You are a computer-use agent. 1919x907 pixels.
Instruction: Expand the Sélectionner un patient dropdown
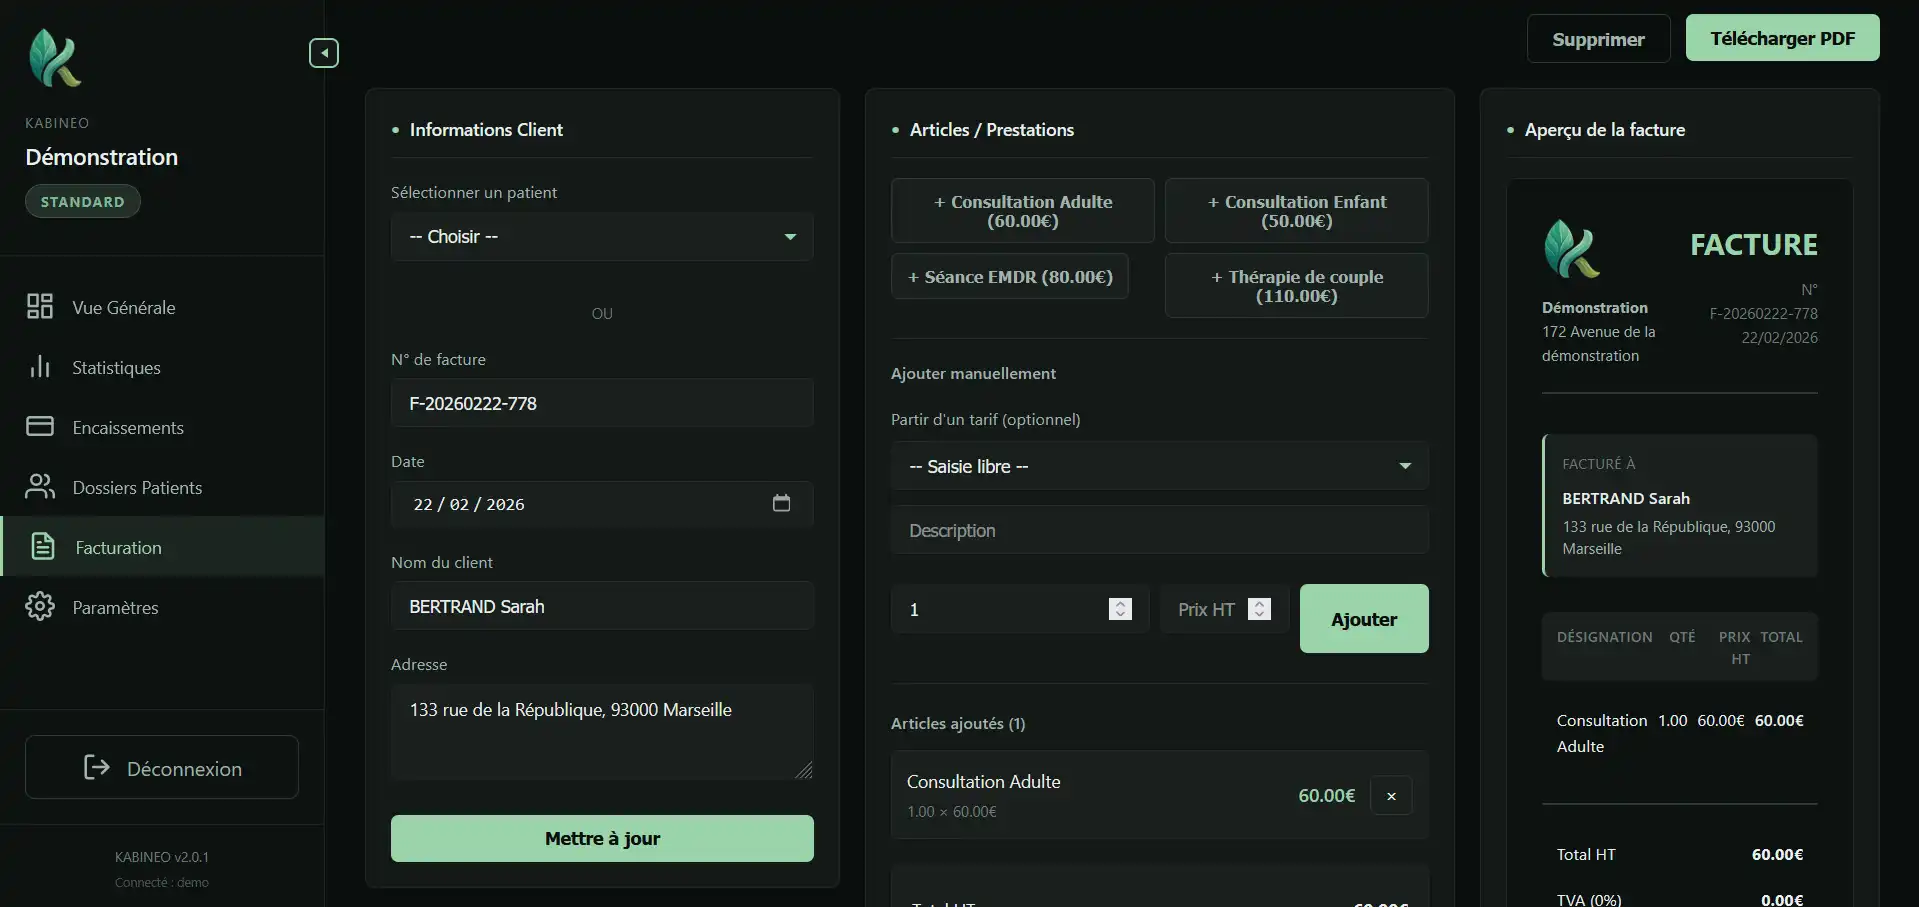[602, 237]
